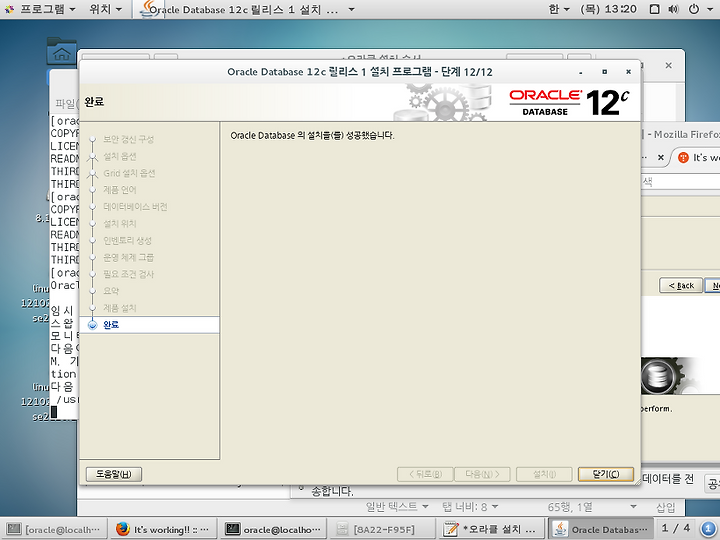The height and width of the screenshot is (540, 720).
Task: Switch to Oracle Databas taskbar entry
Action: point(602,529)
